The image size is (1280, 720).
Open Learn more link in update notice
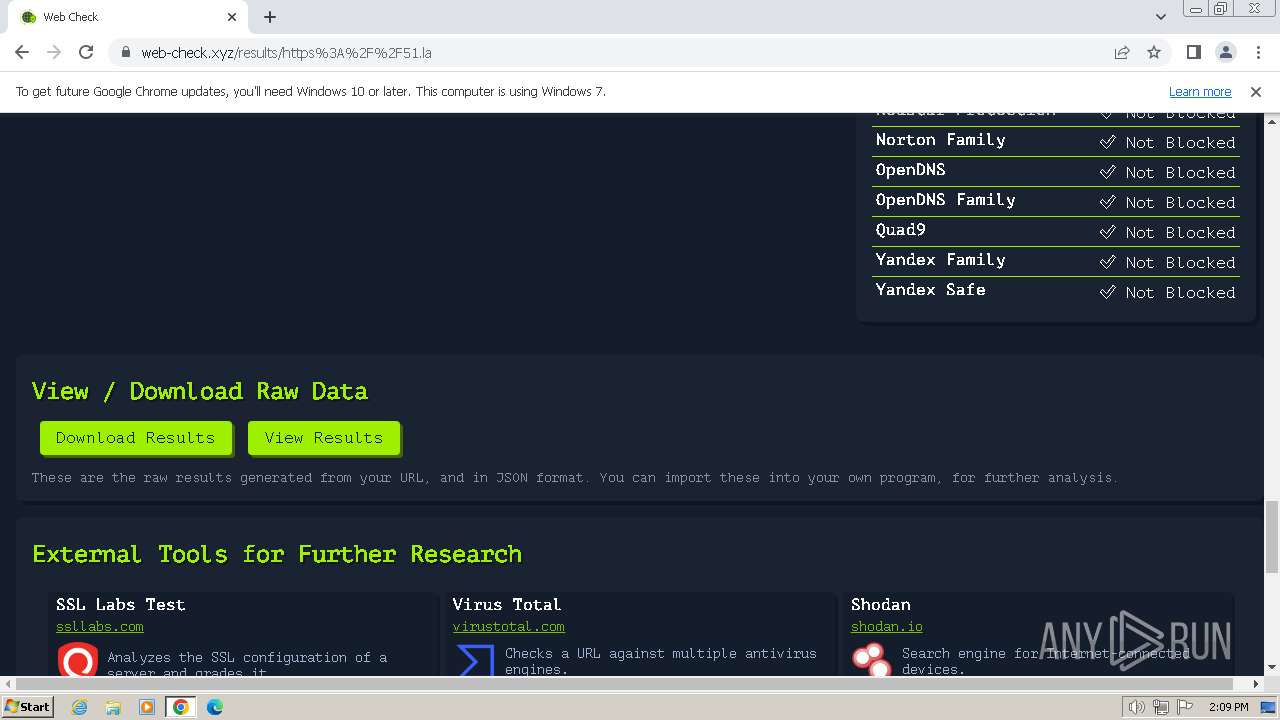coord(1200,91)
